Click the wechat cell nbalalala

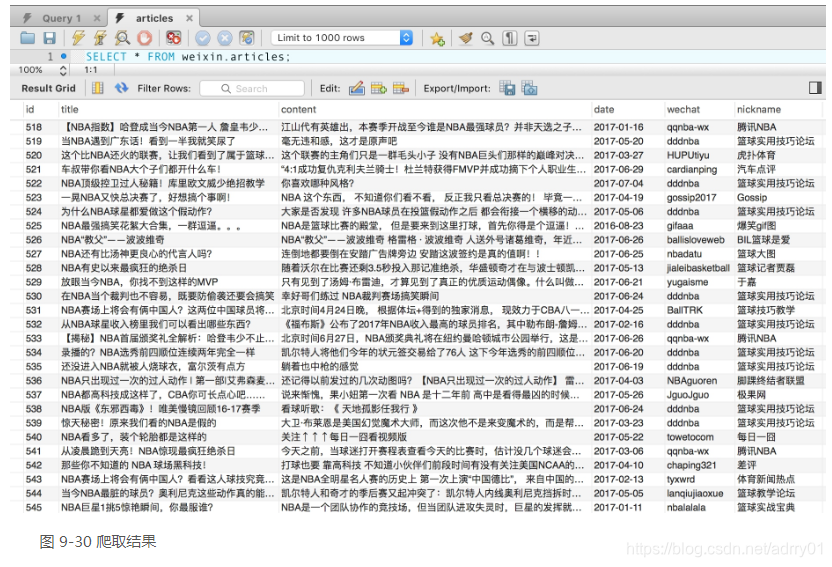tap(686, 508)
